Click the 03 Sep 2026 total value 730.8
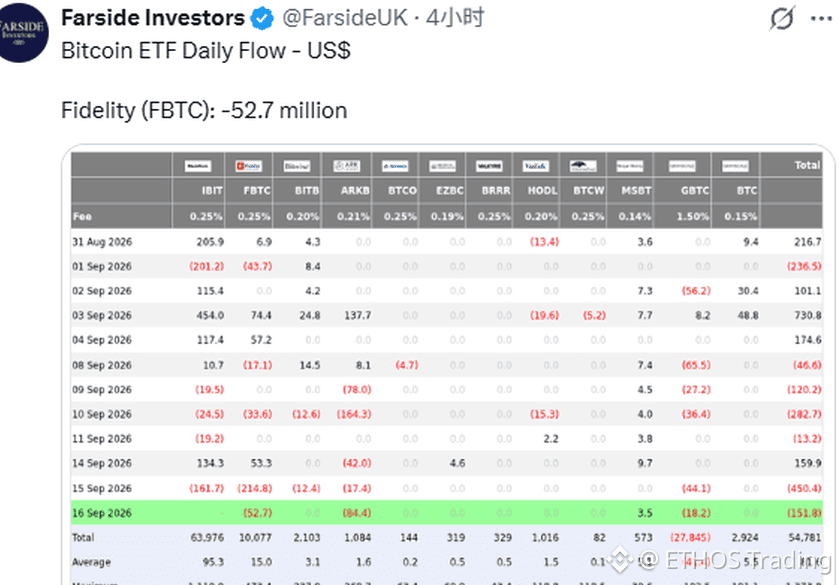This screenshot has height=585, width=840. [808, 316]
